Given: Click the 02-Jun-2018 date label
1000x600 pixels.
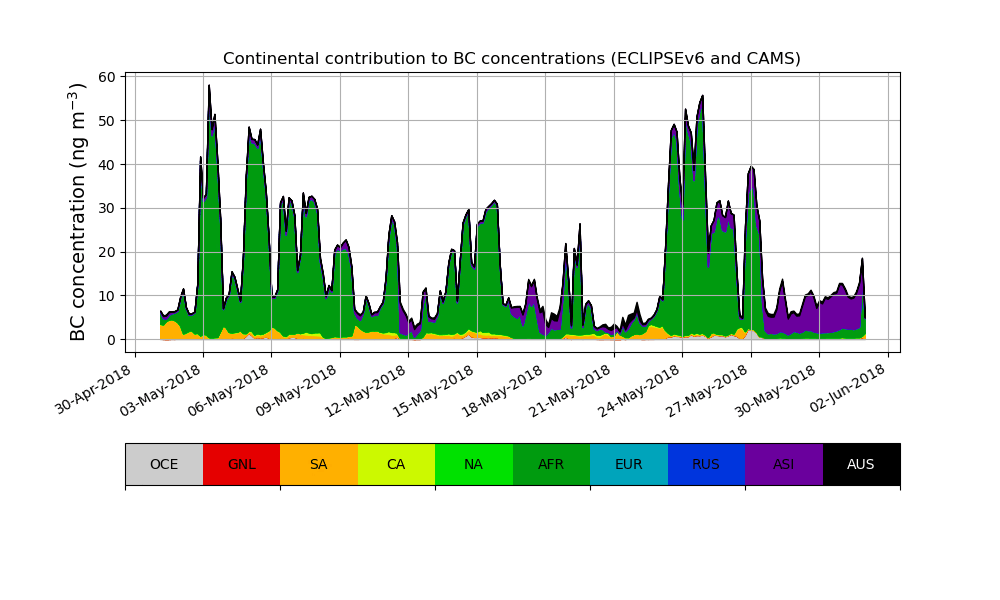Looking at the screenshot, I should tap(848, 389).
